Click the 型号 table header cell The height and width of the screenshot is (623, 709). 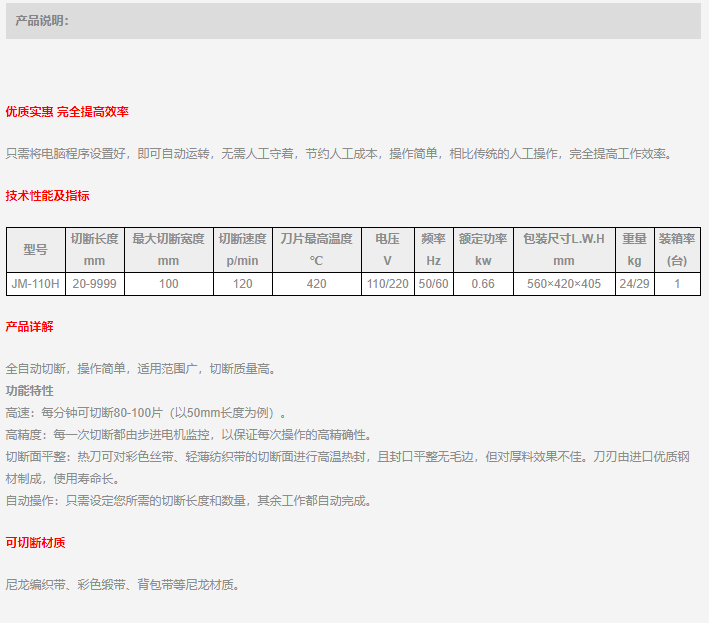pos(35,250)
